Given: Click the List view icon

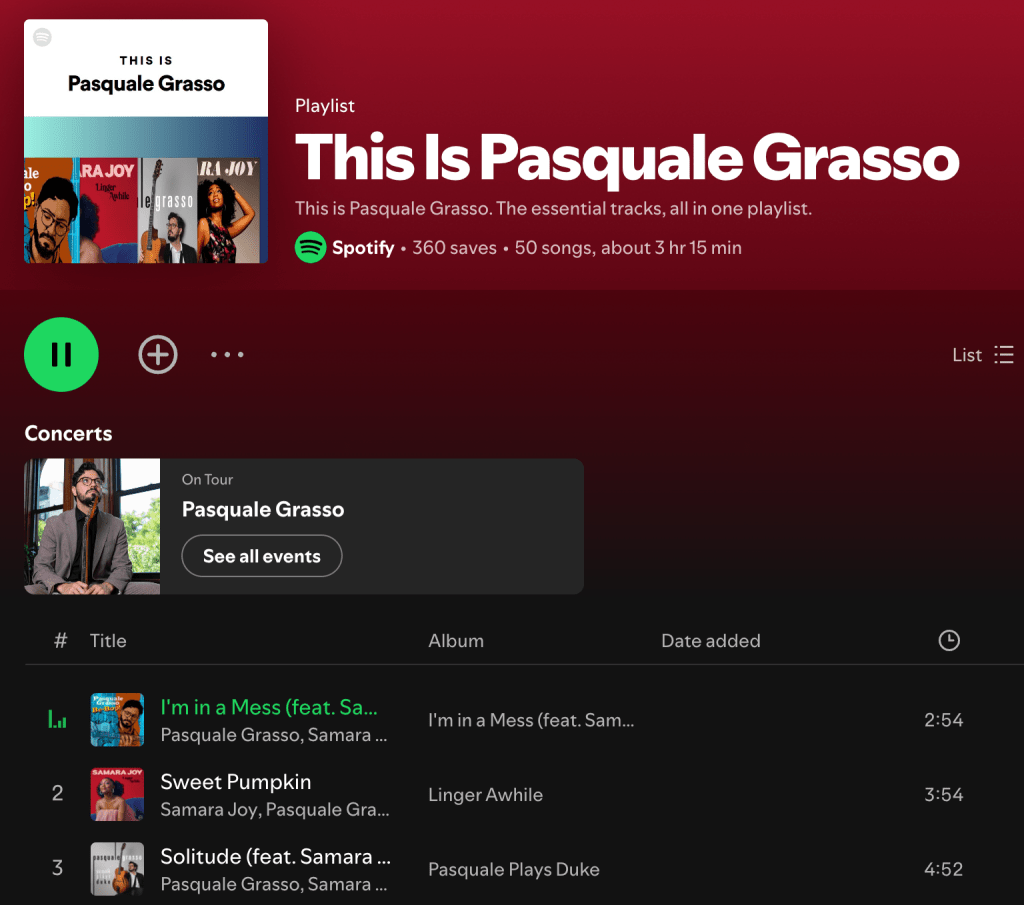Looking at the screenshot, I should 1004,355.
